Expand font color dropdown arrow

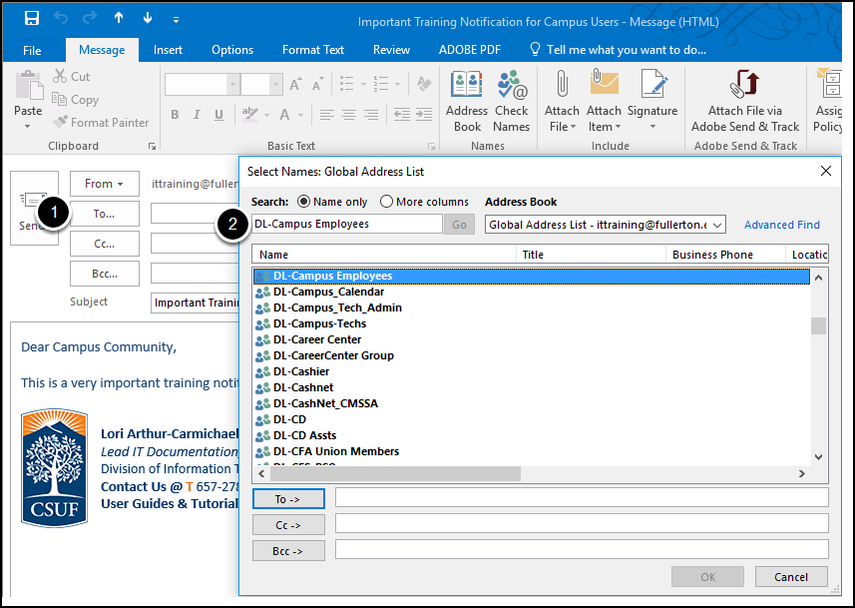point(300,115)
